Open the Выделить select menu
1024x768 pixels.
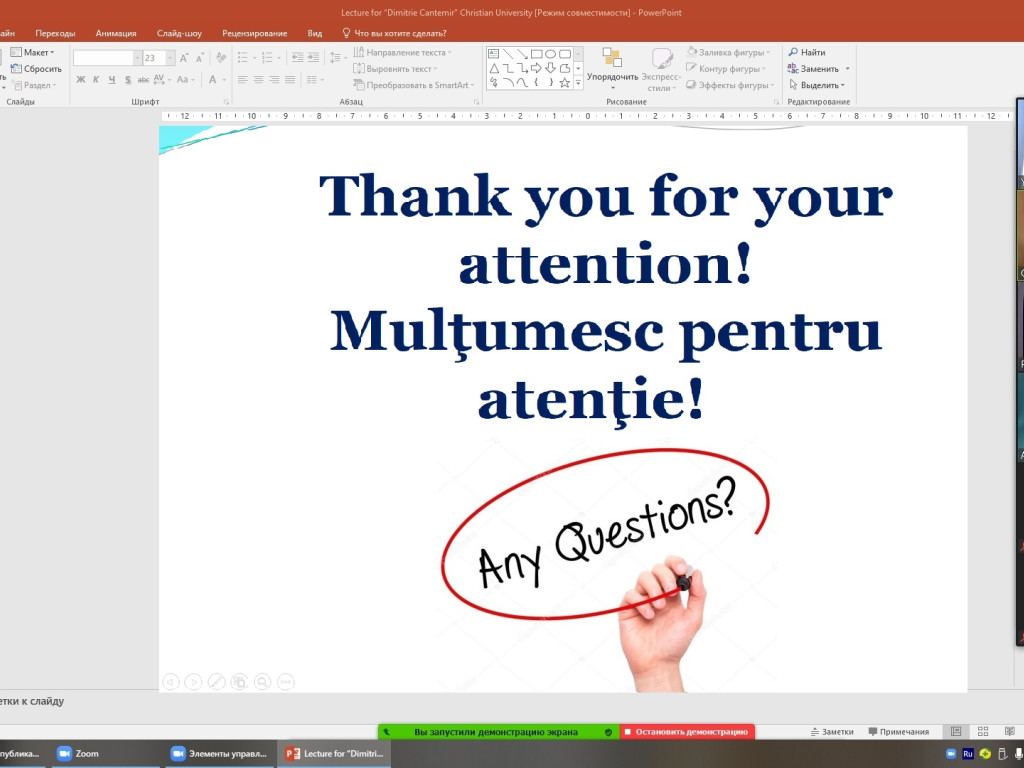tap(816, 85)
